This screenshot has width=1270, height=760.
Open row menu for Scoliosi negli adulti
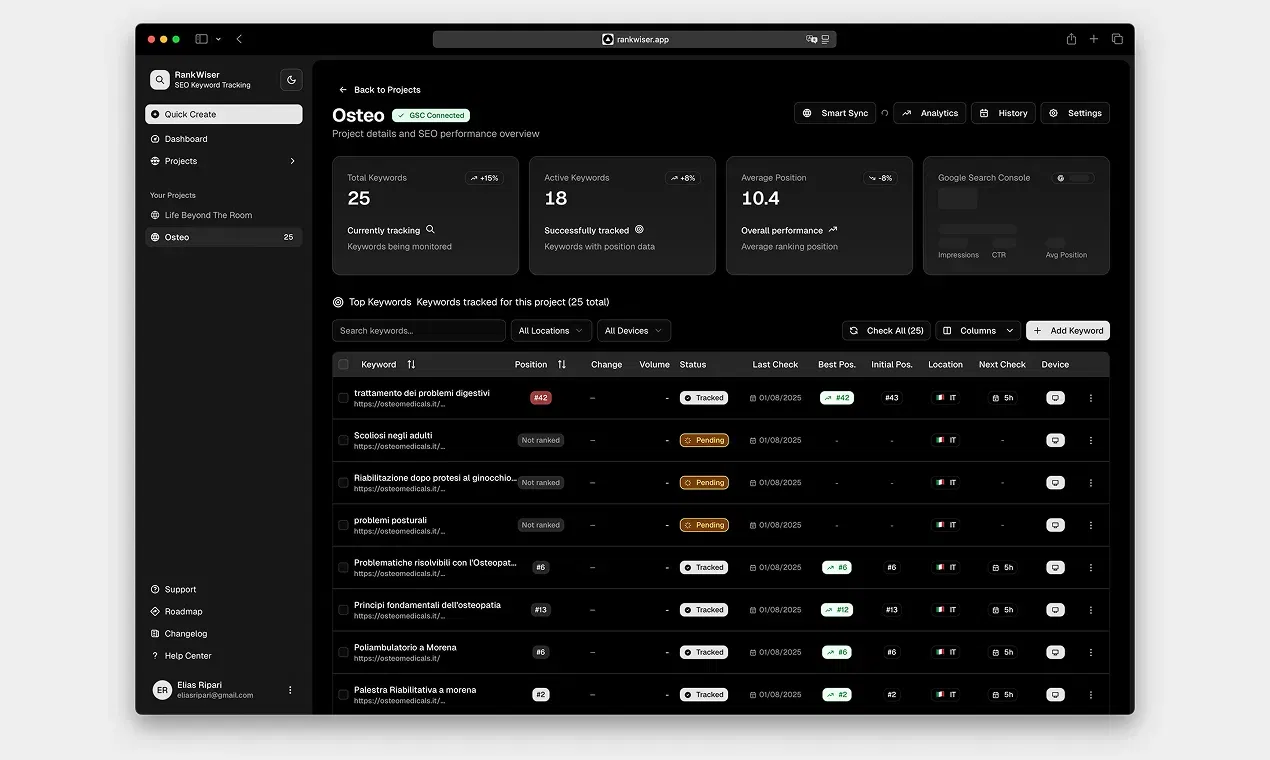[x=1090, y=440]
